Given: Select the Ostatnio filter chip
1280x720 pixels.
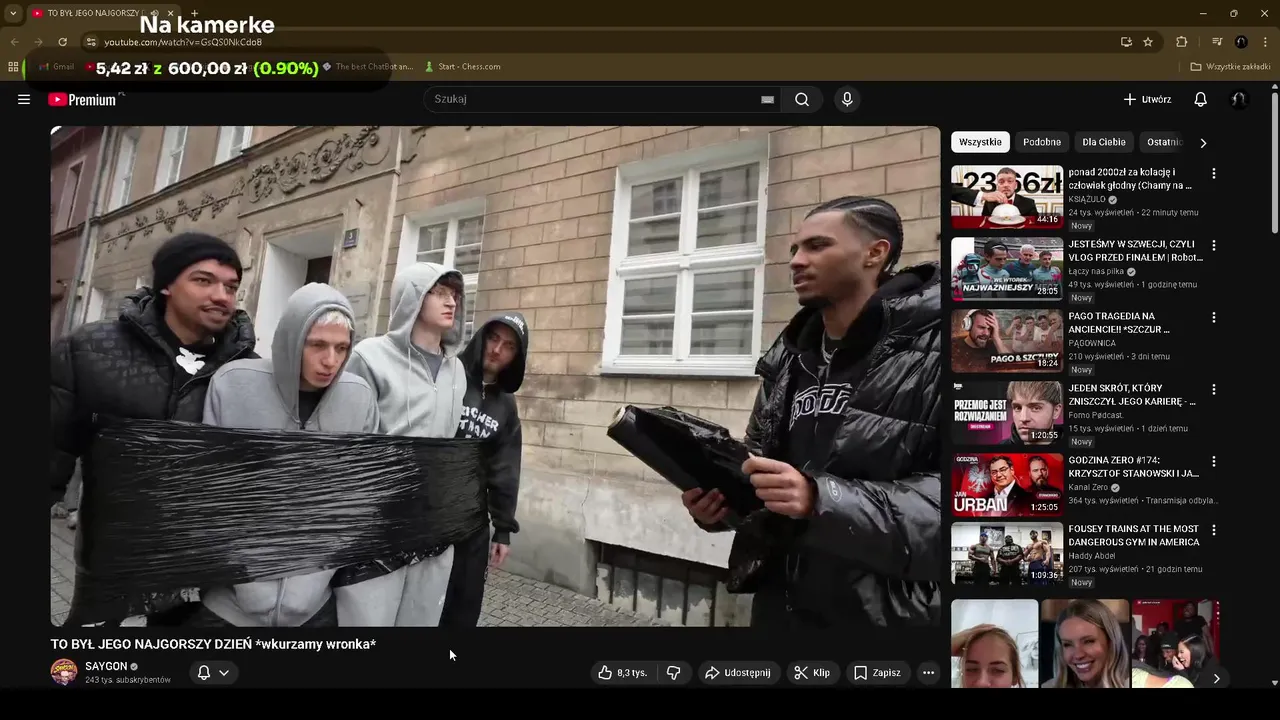Looking at the screenshot, I should click(x=1163, y=142).
